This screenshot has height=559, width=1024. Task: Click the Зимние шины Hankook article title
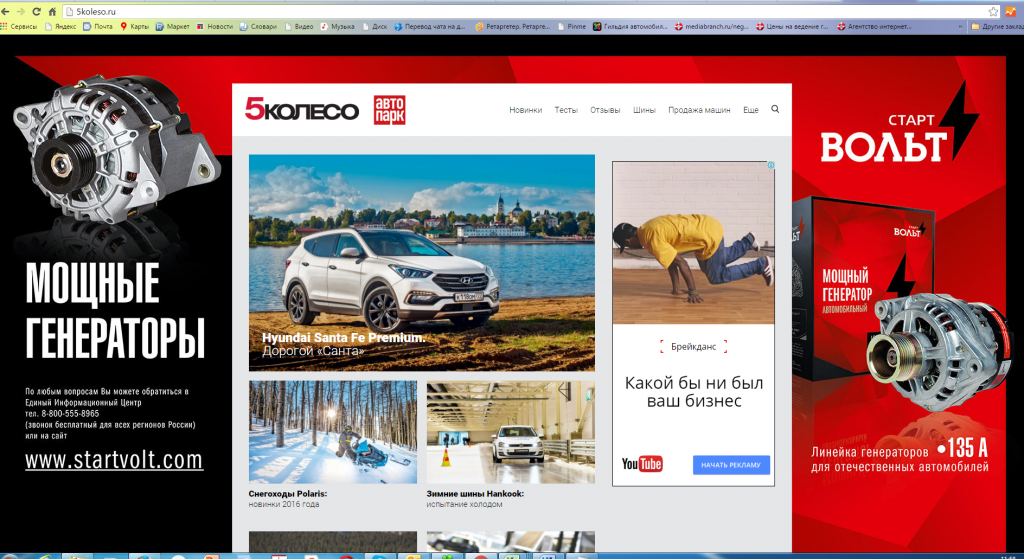tap(475, 494)
